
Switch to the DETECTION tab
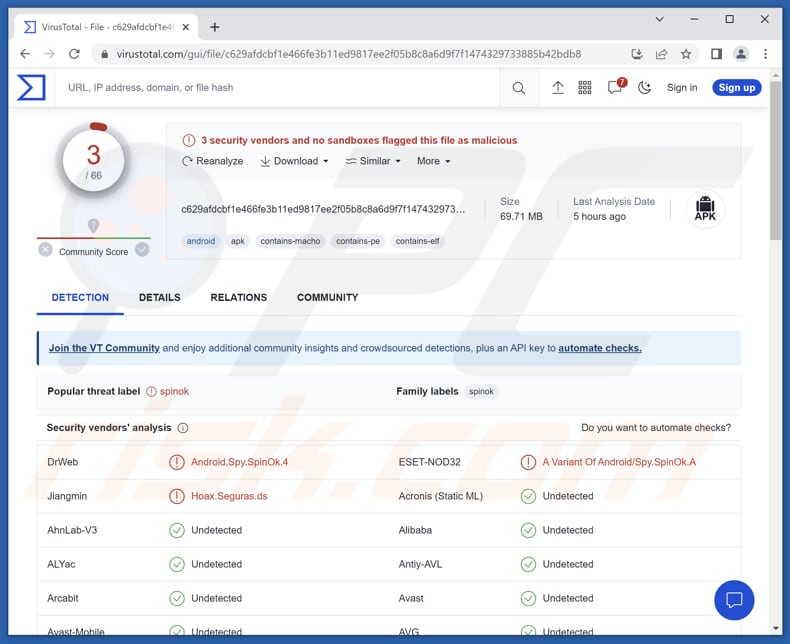point(80,298)
